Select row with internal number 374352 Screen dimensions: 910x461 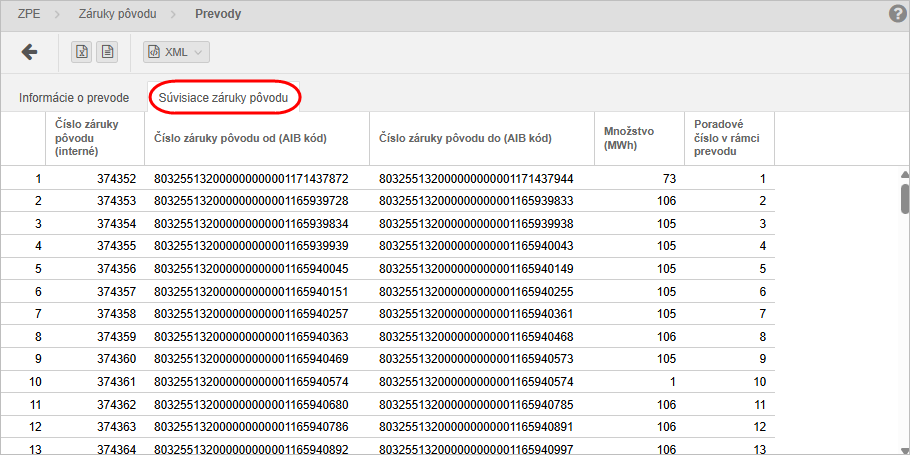pyautogui.click(x=116, y=179)
